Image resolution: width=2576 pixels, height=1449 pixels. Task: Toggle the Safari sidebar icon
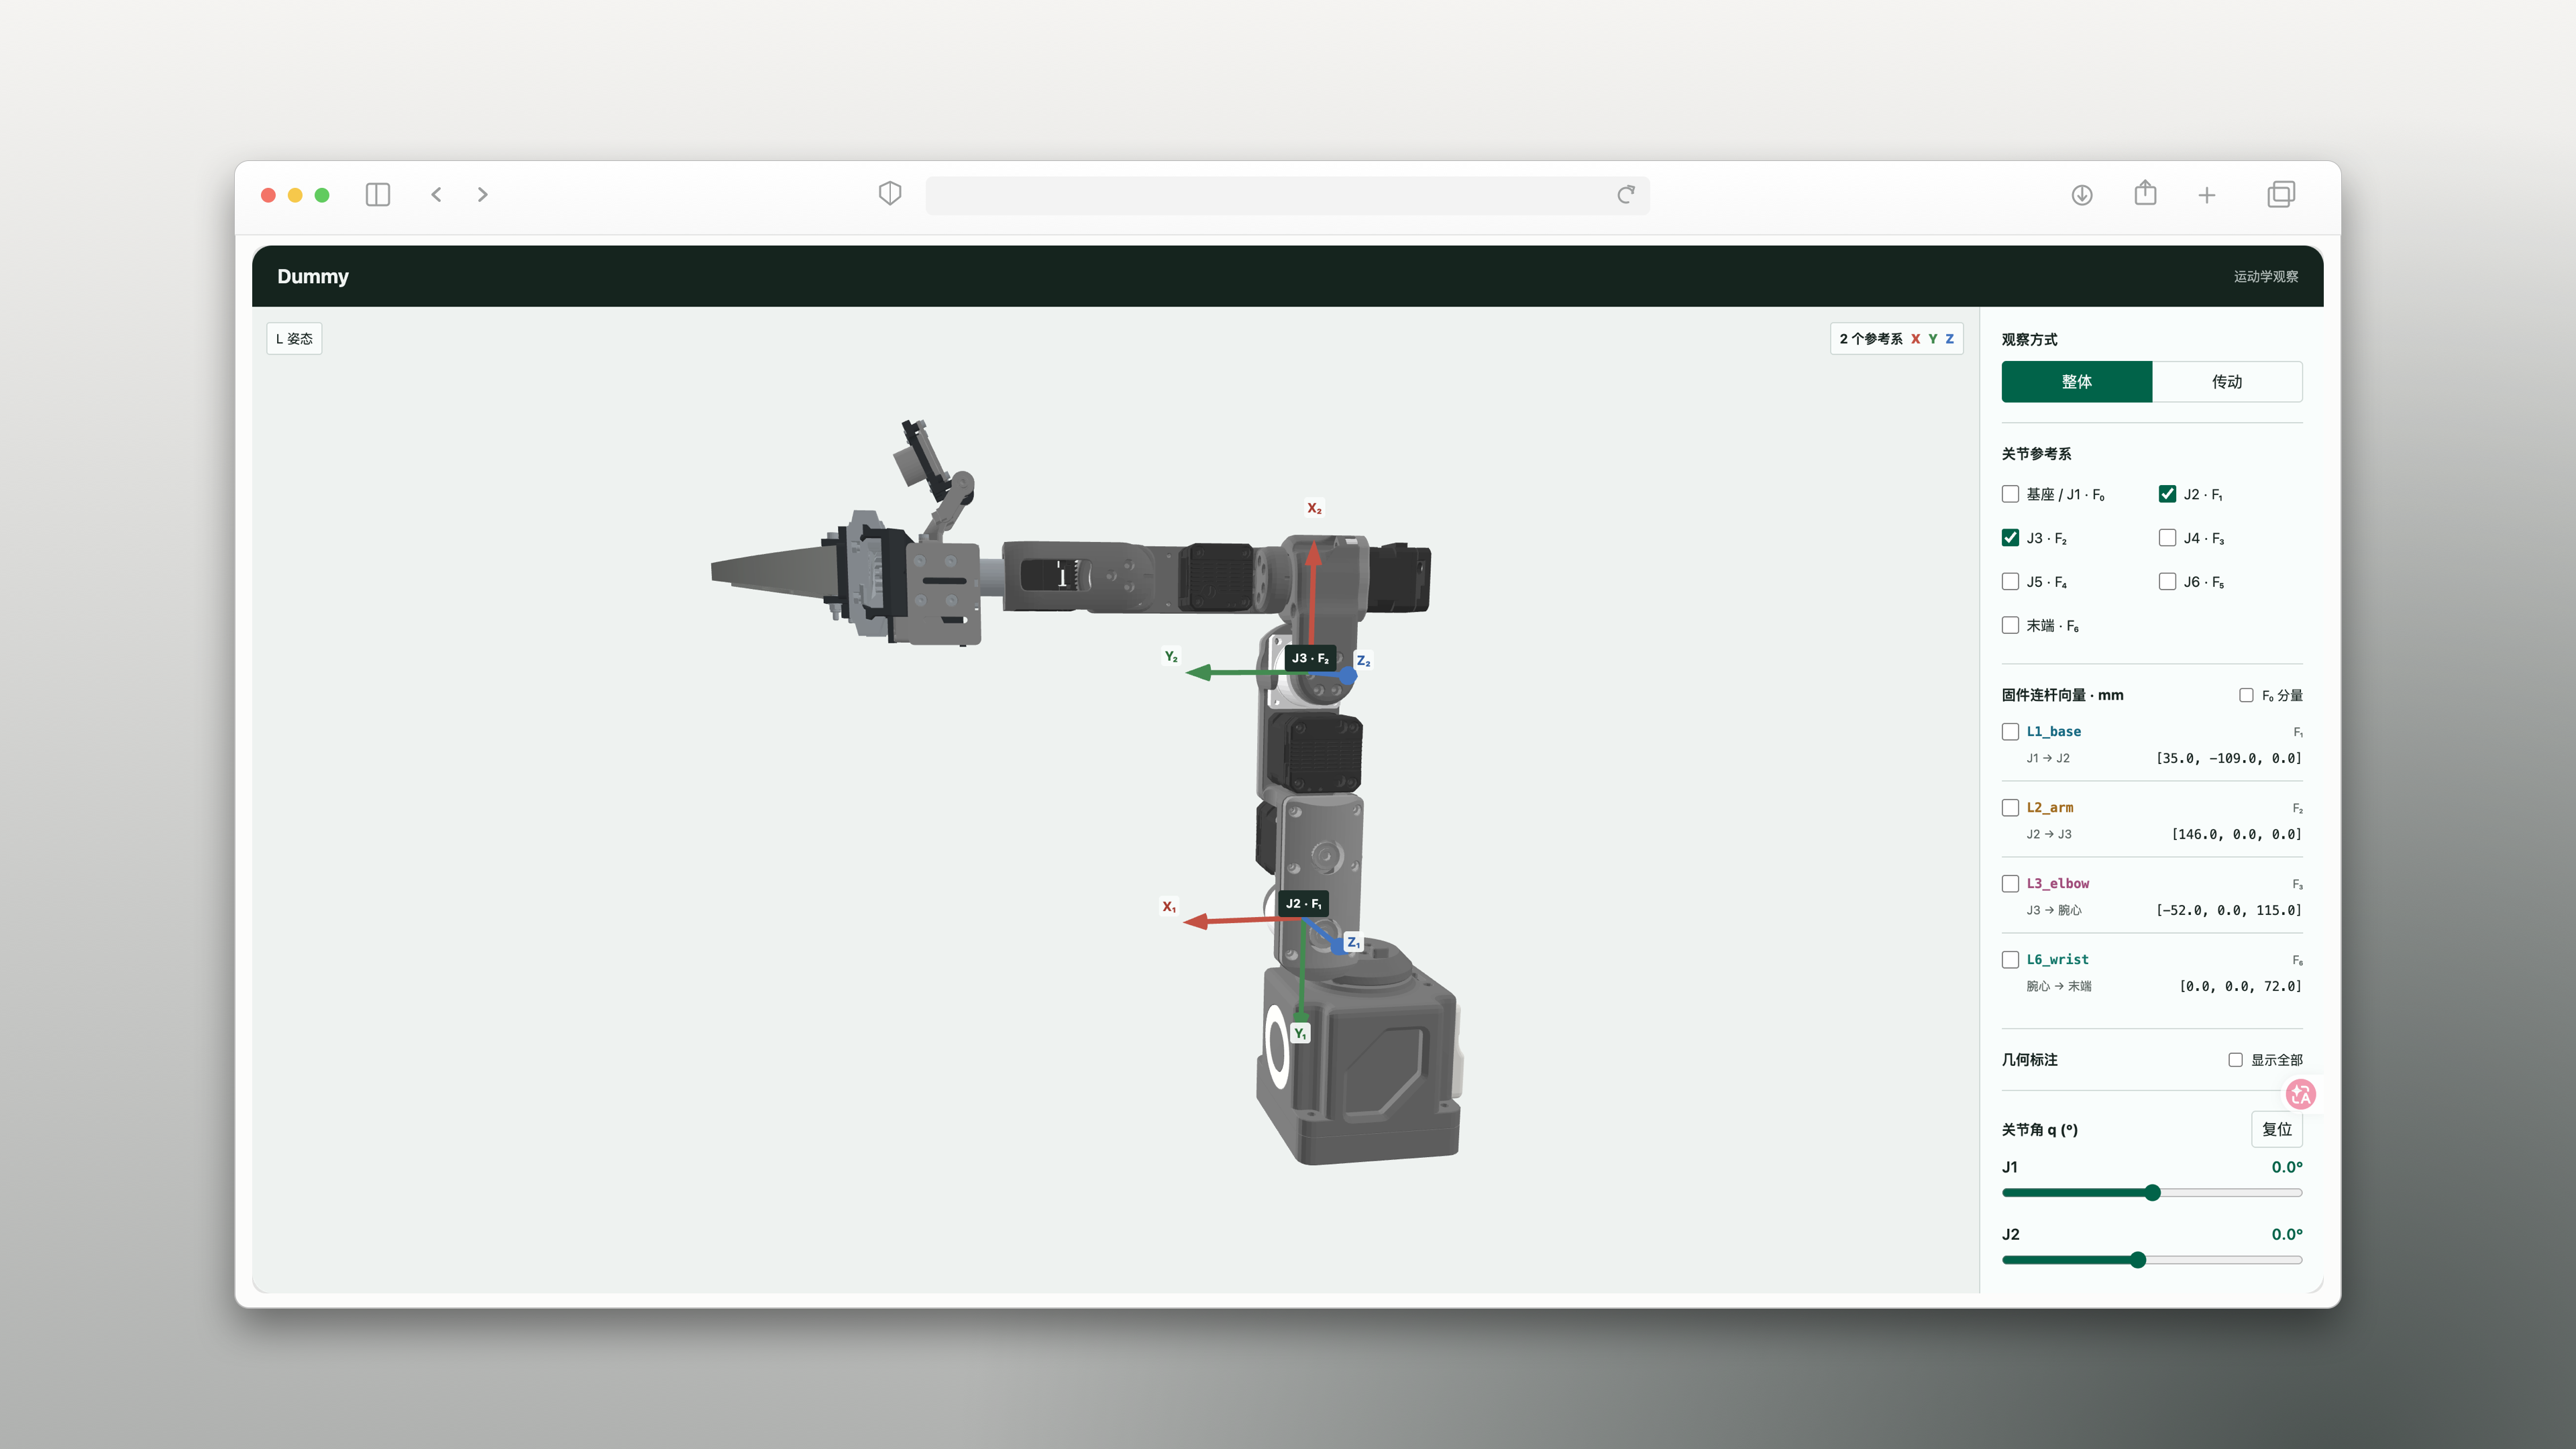[377, 195]
